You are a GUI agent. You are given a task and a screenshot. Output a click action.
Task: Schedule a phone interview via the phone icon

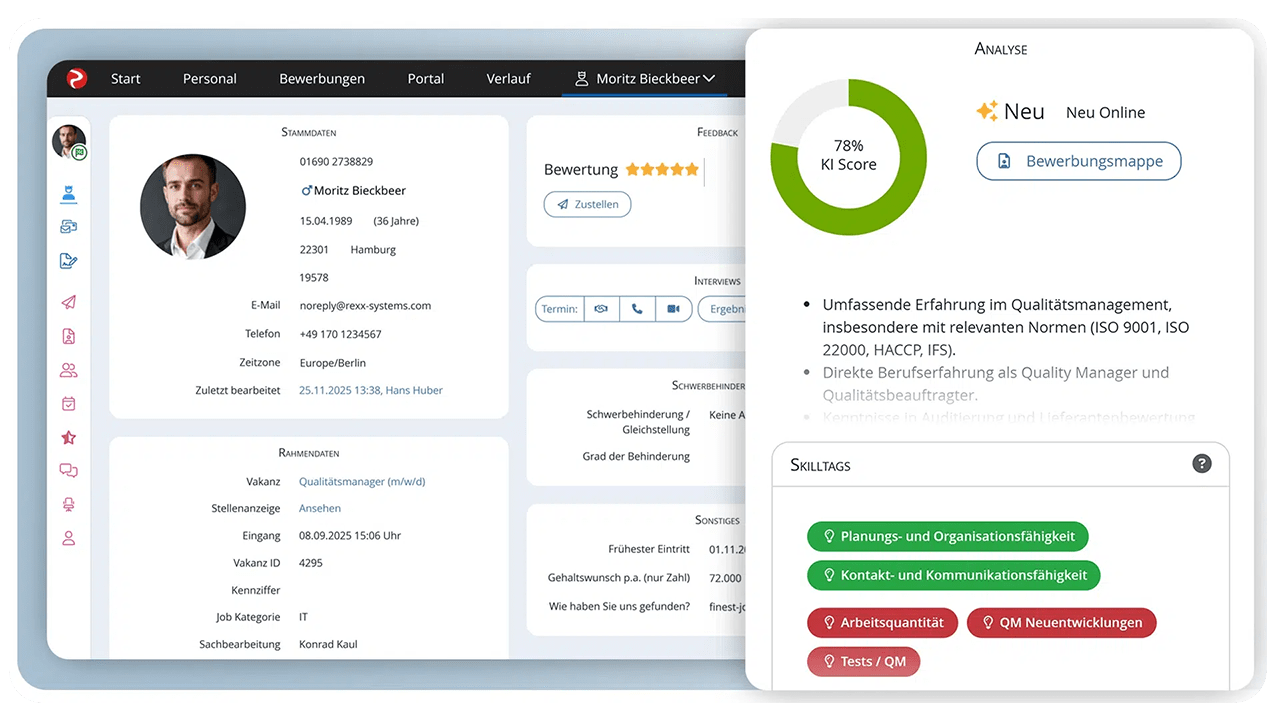(x=637, y=309)
